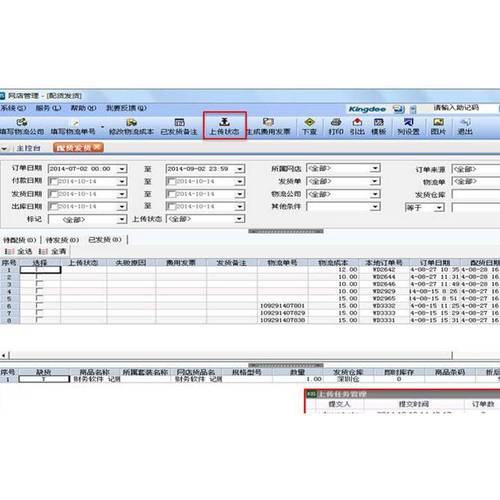Expand the 上传状态 filter dropdown
Viewport: 500px width, 500px height.
click(x=239, y=219)
